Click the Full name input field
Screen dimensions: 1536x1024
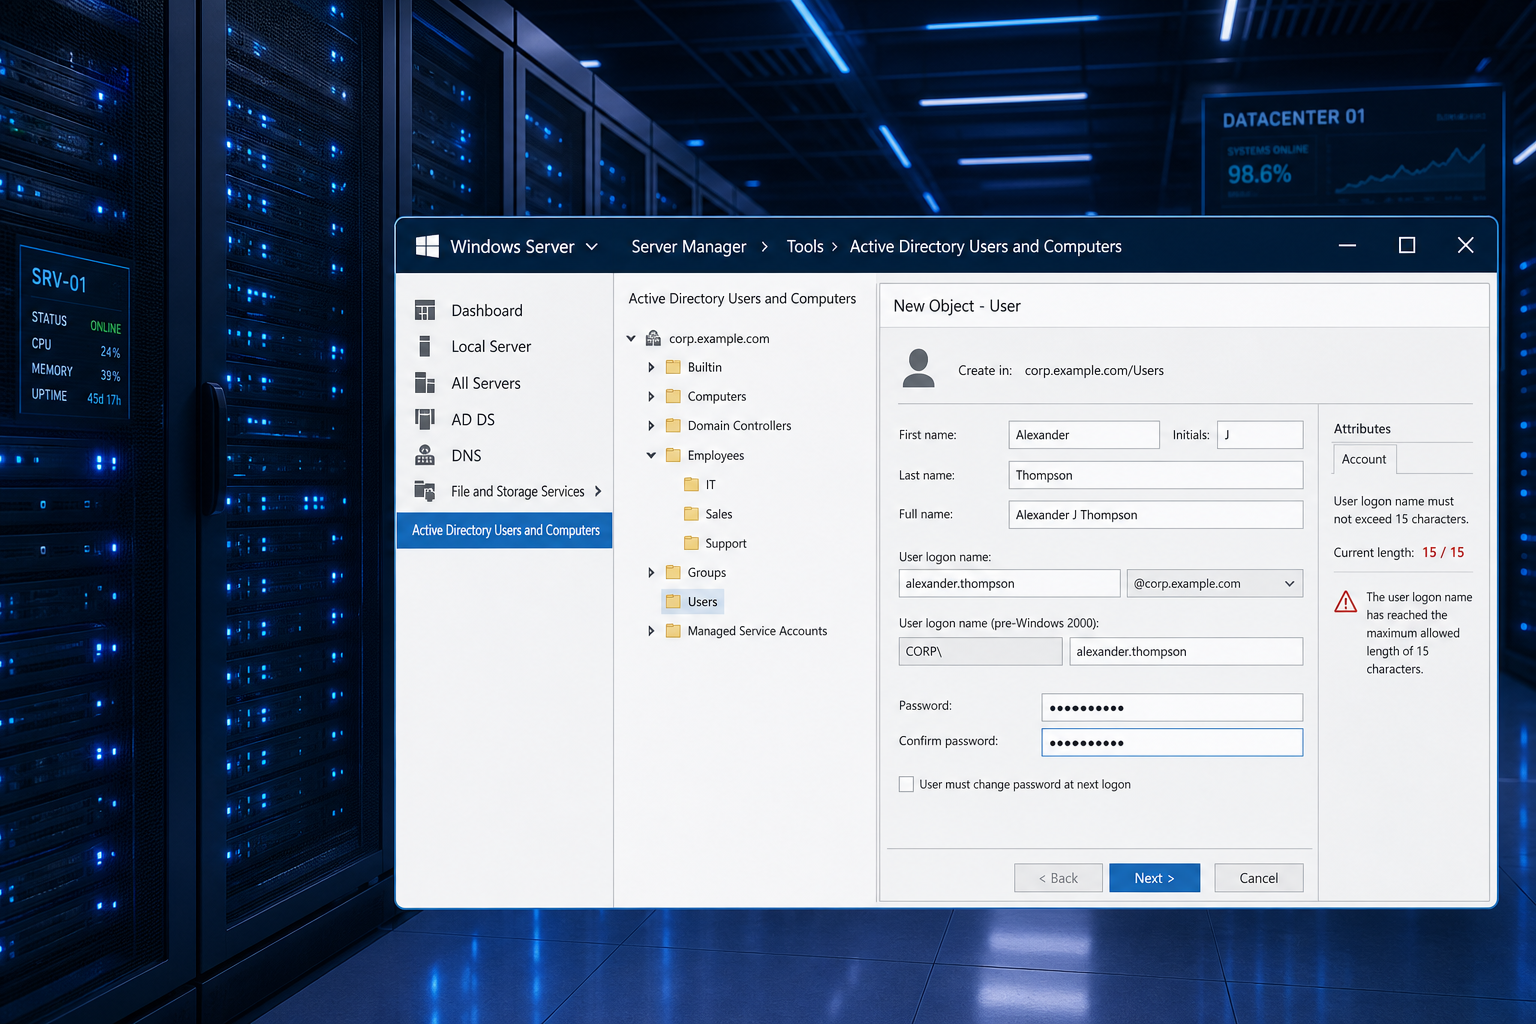click(x=1156, y=514)
